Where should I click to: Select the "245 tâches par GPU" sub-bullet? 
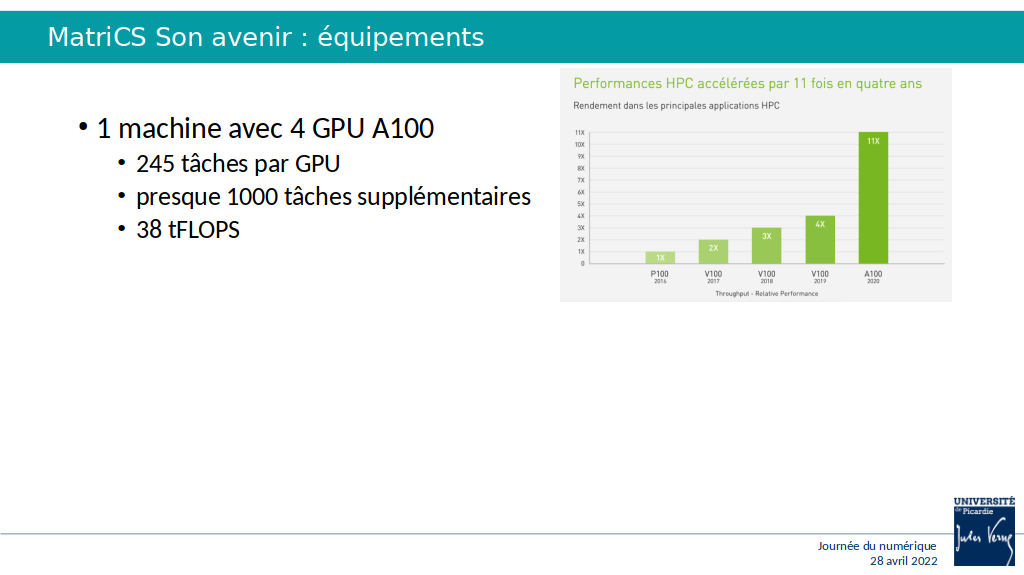pyautogui.click(x=238, y=164)
